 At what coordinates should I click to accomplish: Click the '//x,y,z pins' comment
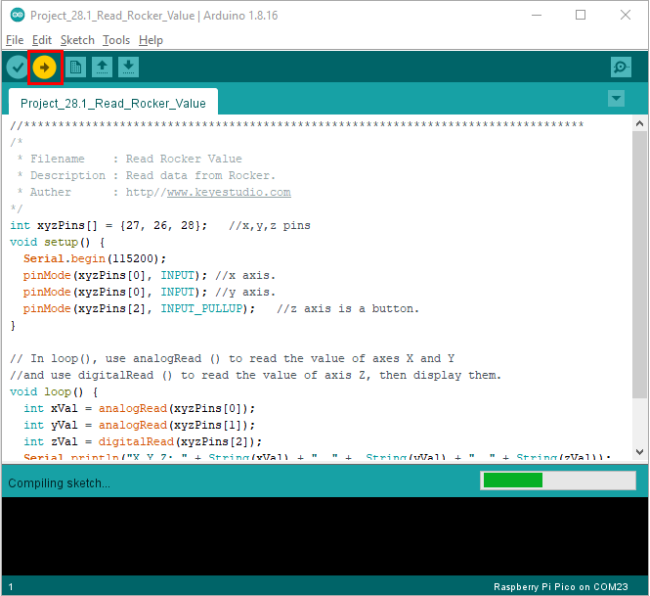point(269,225)
